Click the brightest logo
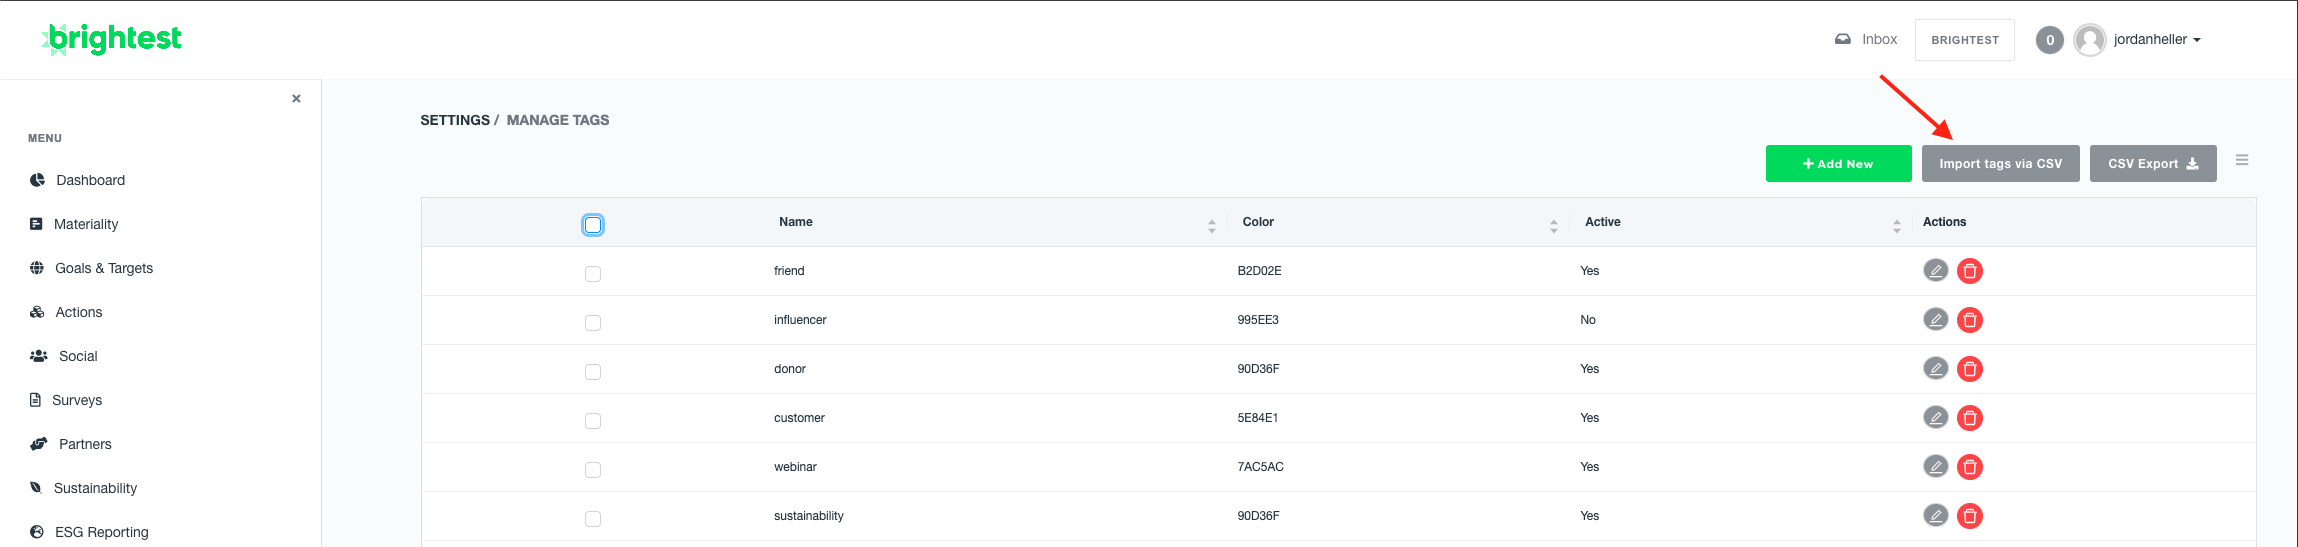 [x=112, y=39]
